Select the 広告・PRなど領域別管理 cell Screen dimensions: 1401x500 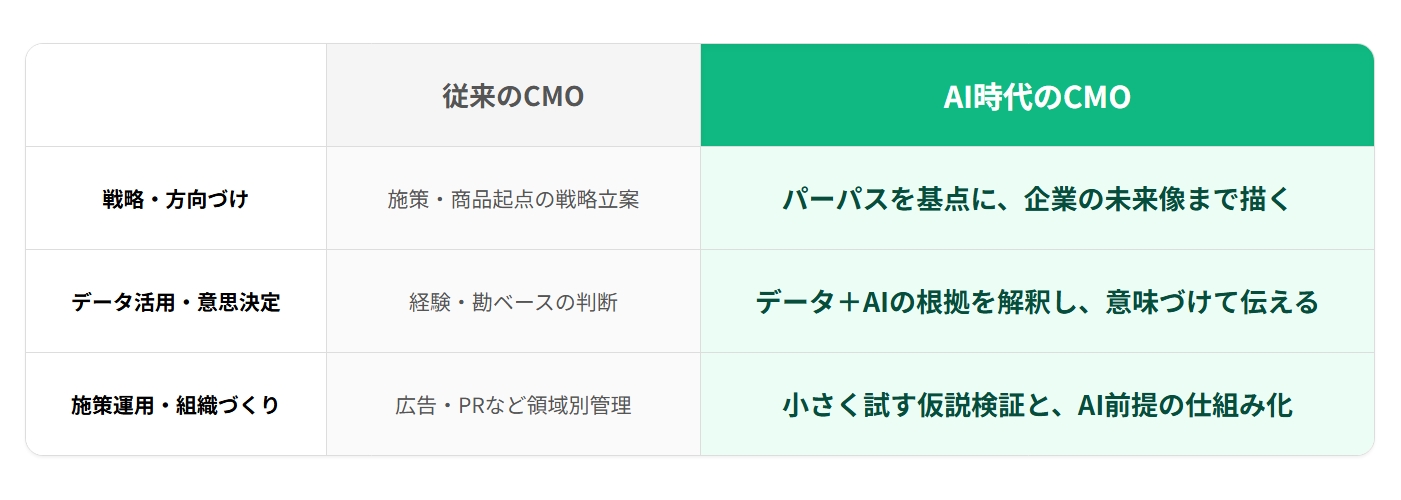click(x=513, y=406)
